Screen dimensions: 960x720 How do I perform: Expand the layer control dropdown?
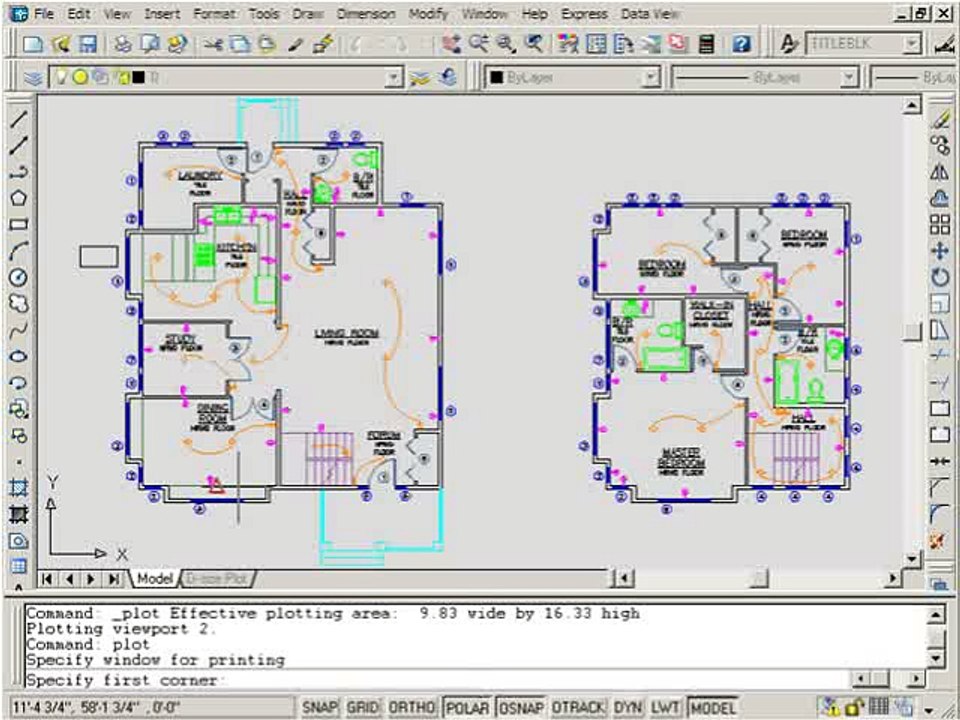[395, 78]
